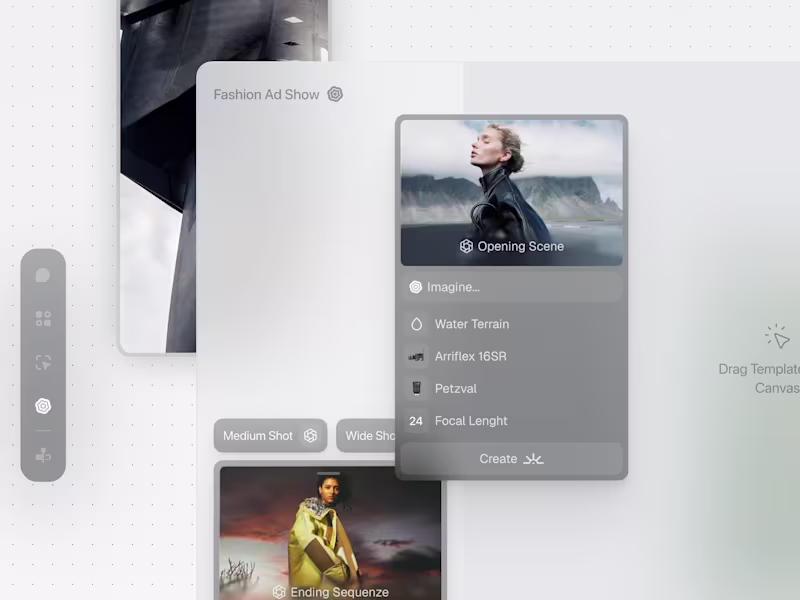The width and height of the screenshot is (800, 600).
Task: Click the Ending Sequenze caption
Action: coord(339,592)
